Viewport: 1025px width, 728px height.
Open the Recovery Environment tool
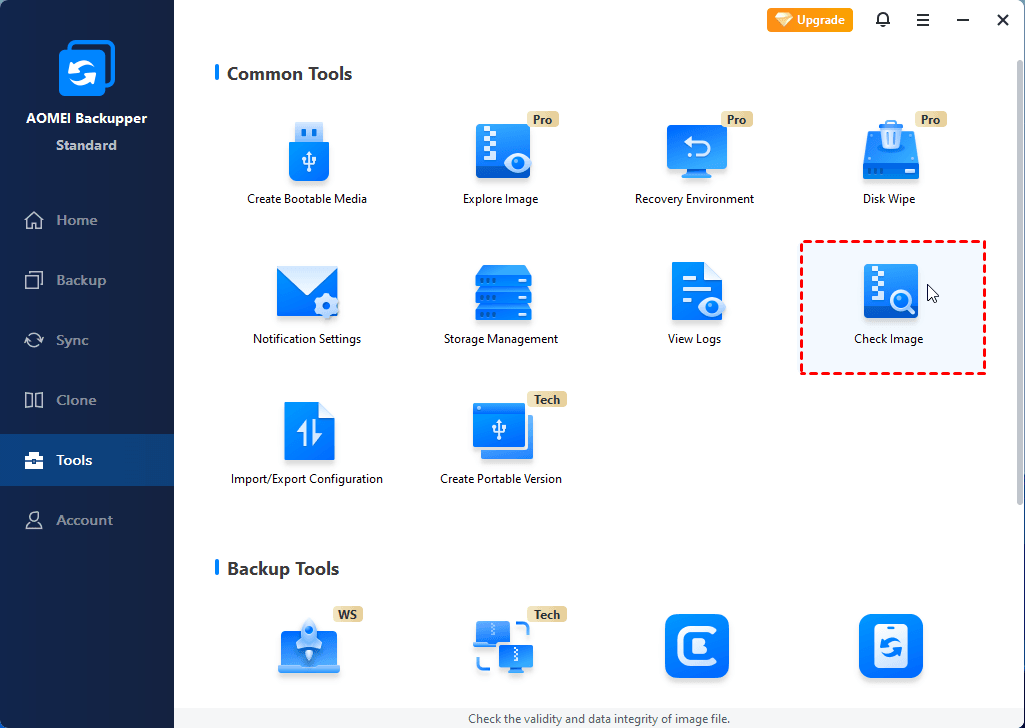click(x=695, y=153)
